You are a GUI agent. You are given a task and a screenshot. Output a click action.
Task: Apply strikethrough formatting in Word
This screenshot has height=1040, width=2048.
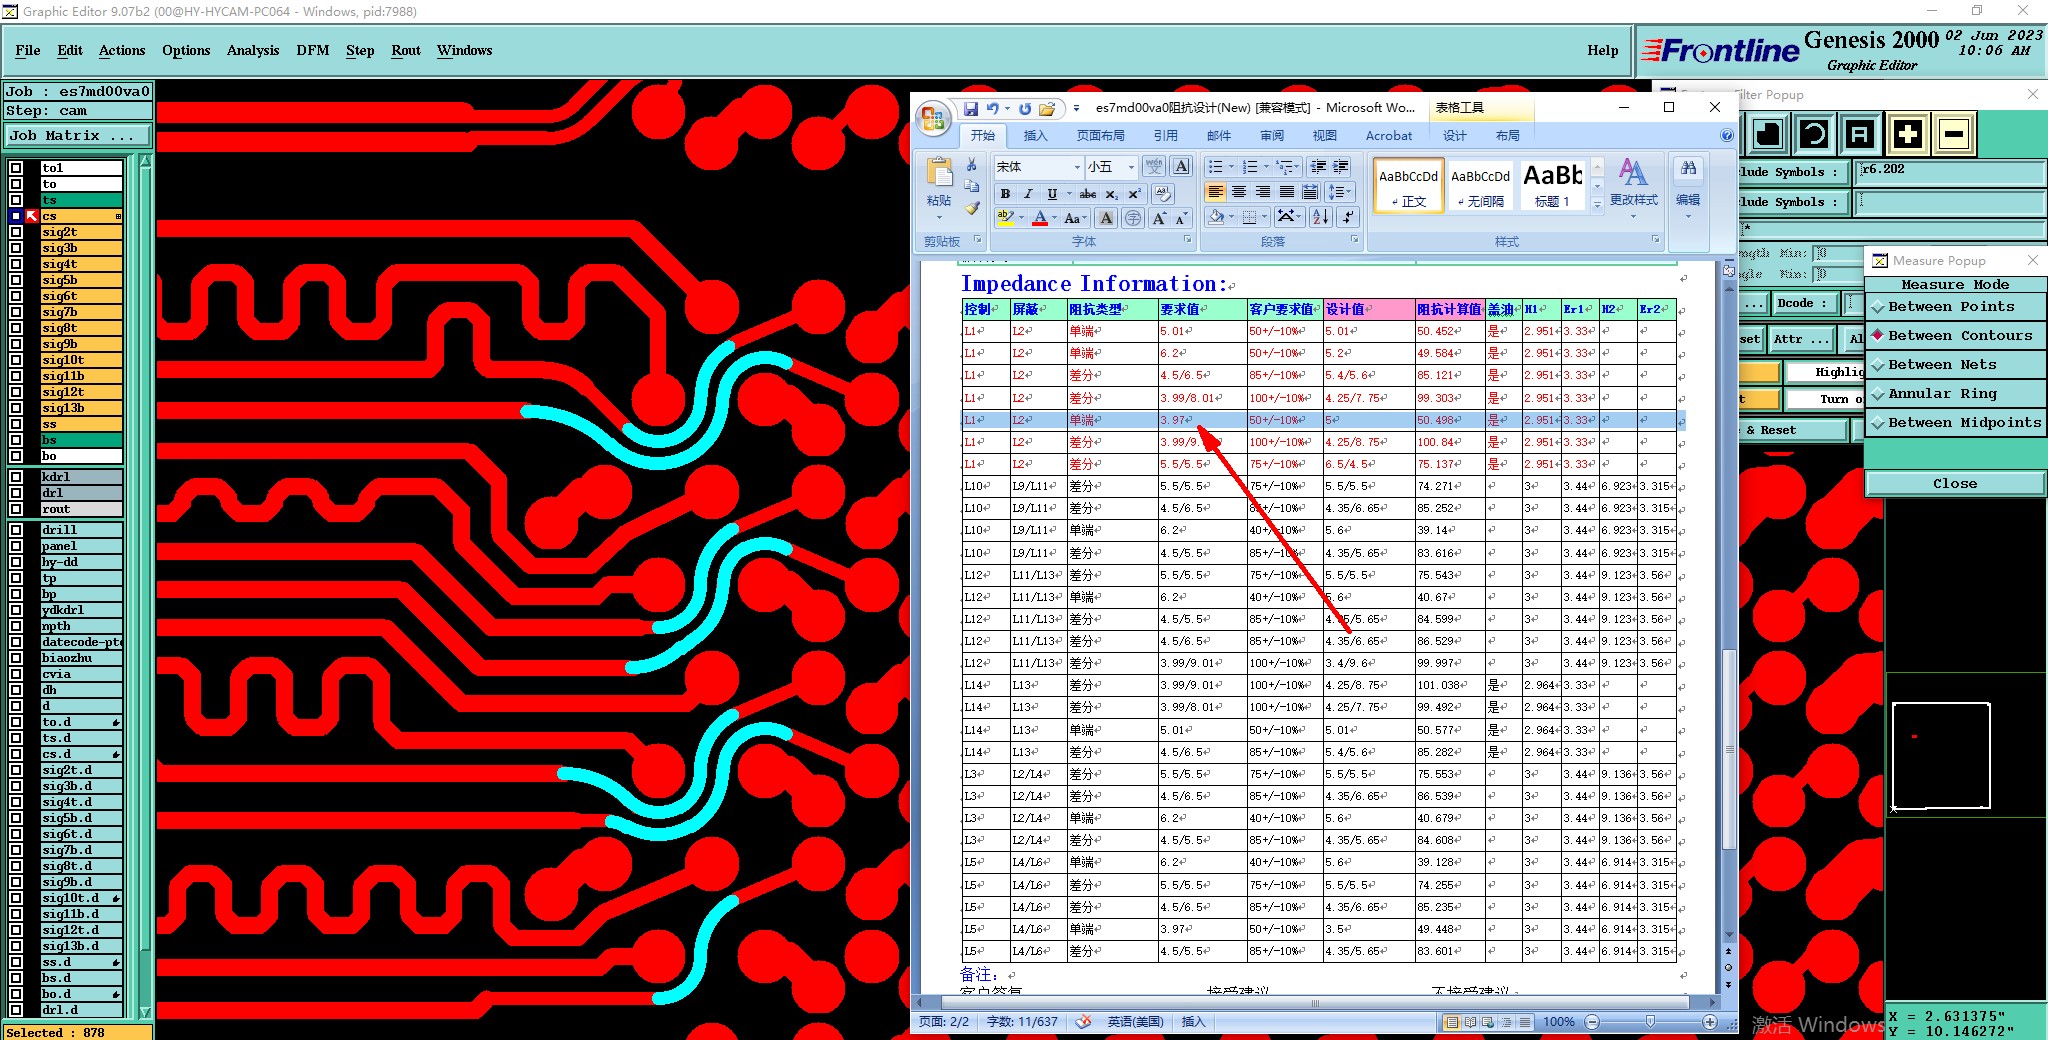(x=1088, y=194)
